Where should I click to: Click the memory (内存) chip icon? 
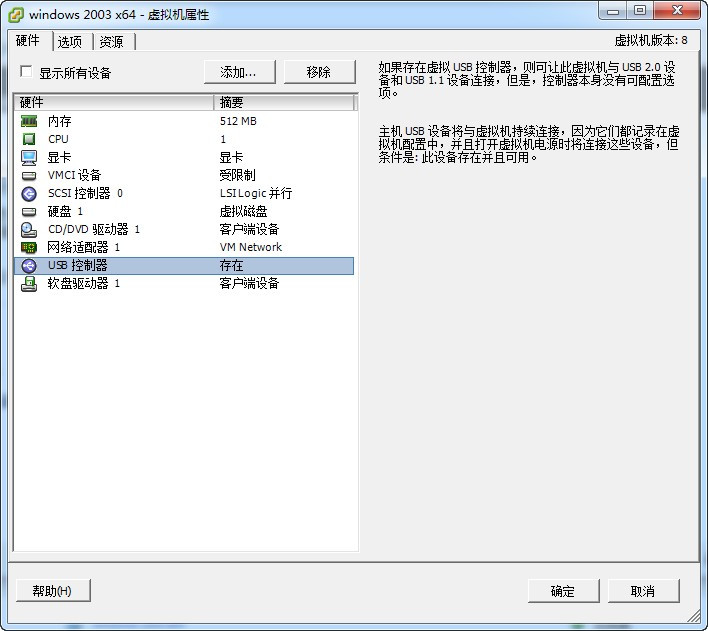click(29, 121)
